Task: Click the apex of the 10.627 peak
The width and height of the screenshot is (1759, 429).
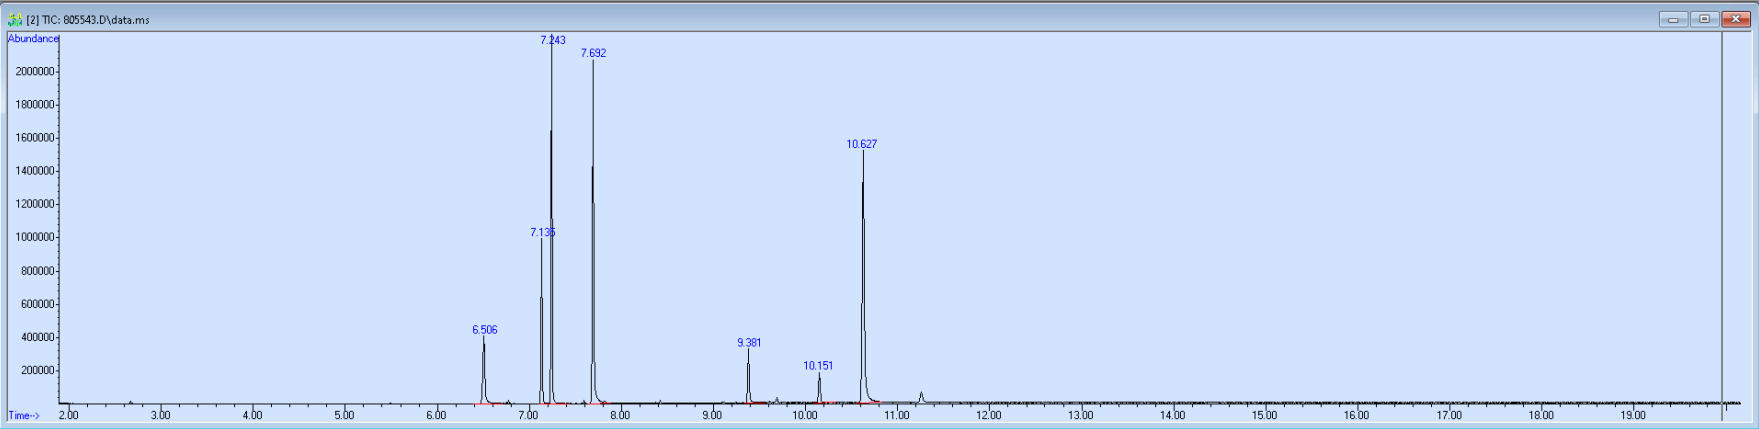Action: point(863,153)
